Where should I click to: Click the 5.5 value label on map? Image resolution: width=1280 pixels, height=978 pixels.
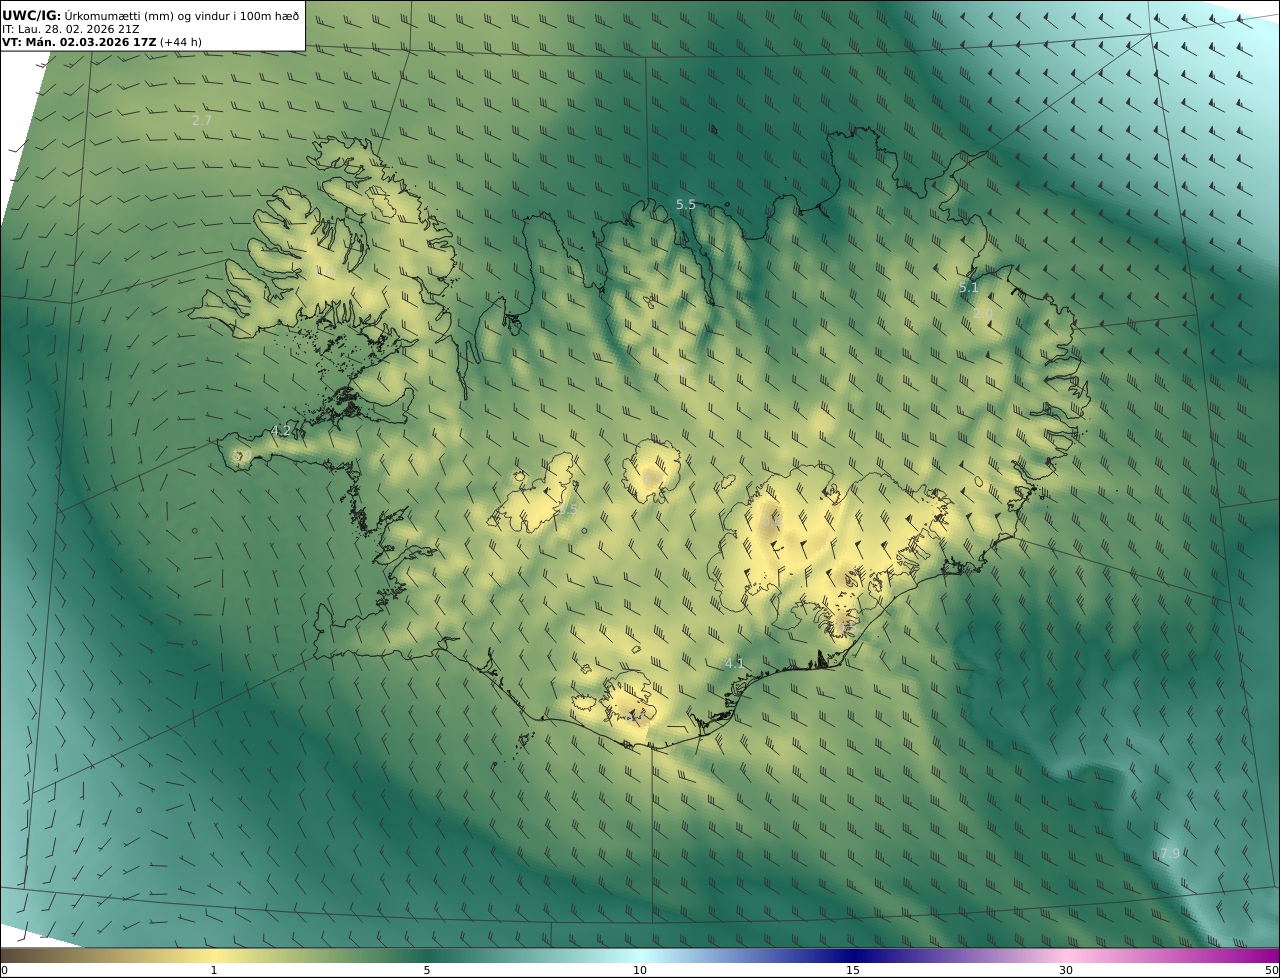point(686,204)
